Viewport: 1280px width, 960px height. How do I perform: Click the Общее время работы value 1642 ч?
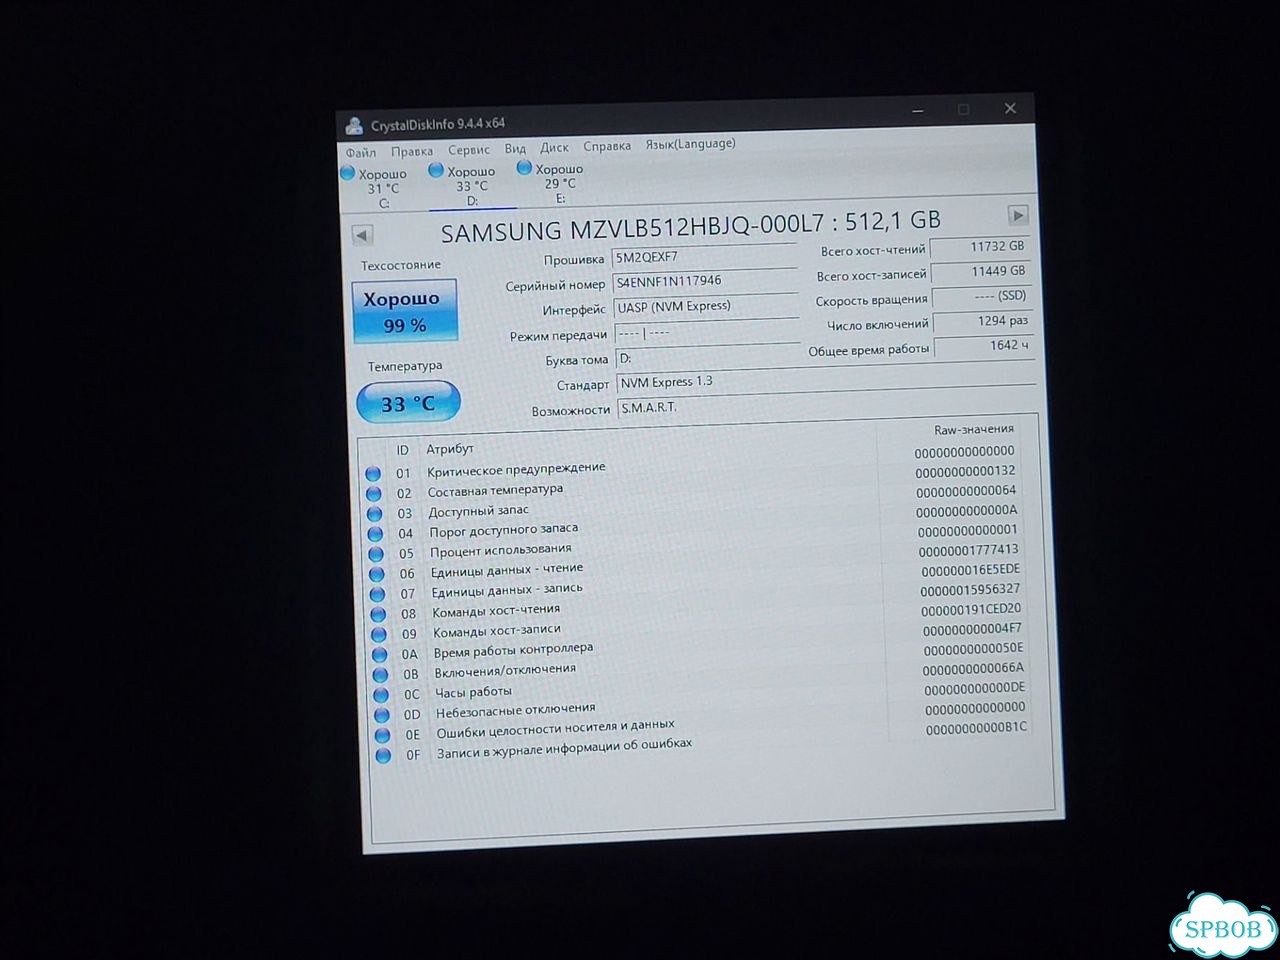(x=983, y=346)
